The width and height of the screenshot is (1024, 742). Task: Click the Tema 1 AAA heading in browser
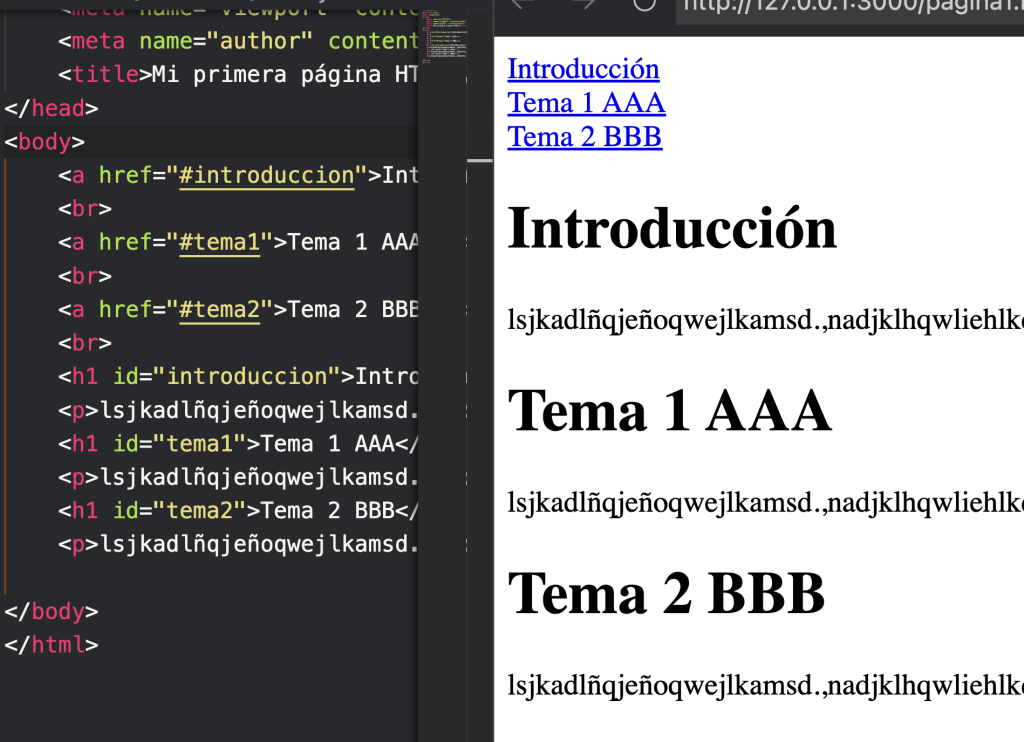[x=669, y=411]
